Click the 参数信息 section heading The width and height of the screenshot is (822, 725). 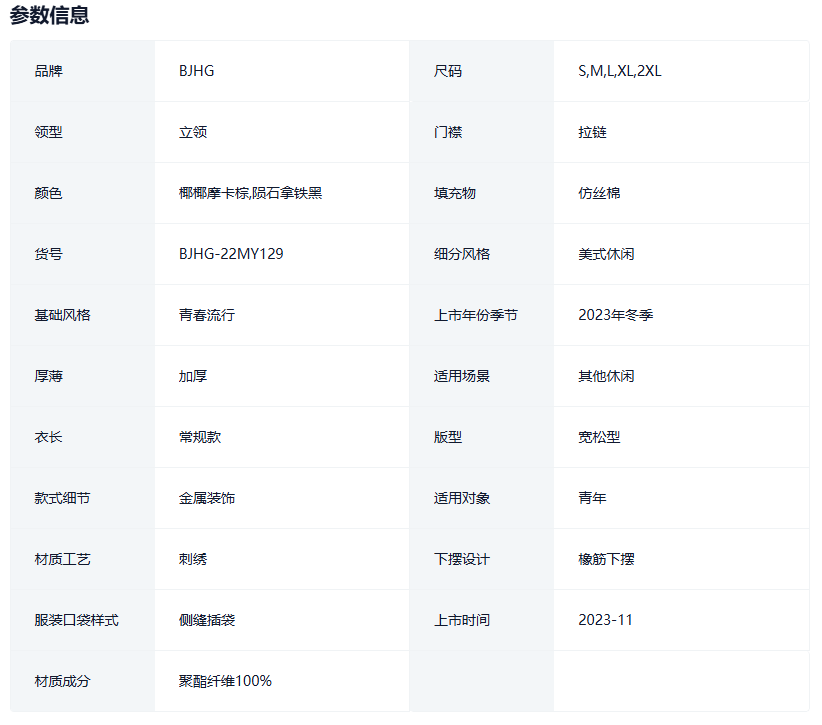[49, 15]
